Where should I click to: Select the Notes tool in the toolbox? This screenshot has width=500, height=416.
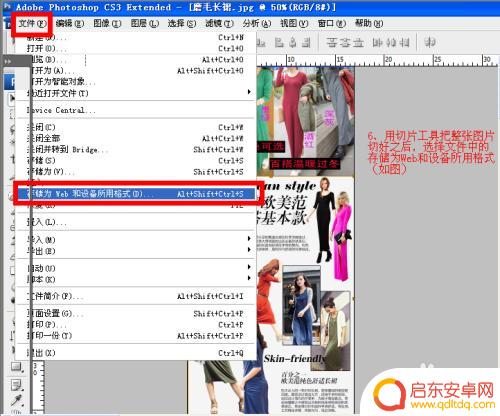[x=16, y=385]
